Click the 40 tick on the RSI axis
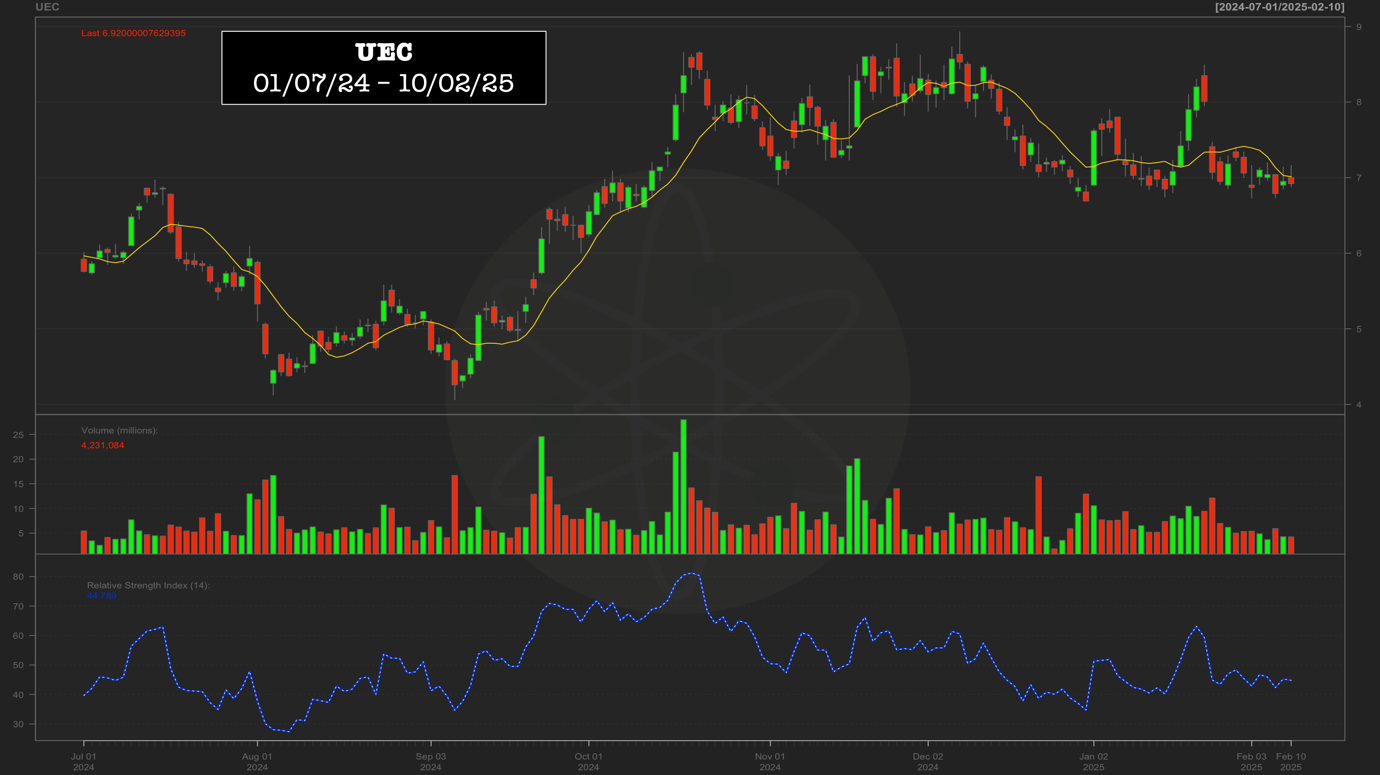Image resolution: width=1380 pixels, height=775 pixels. pos(18,695)
